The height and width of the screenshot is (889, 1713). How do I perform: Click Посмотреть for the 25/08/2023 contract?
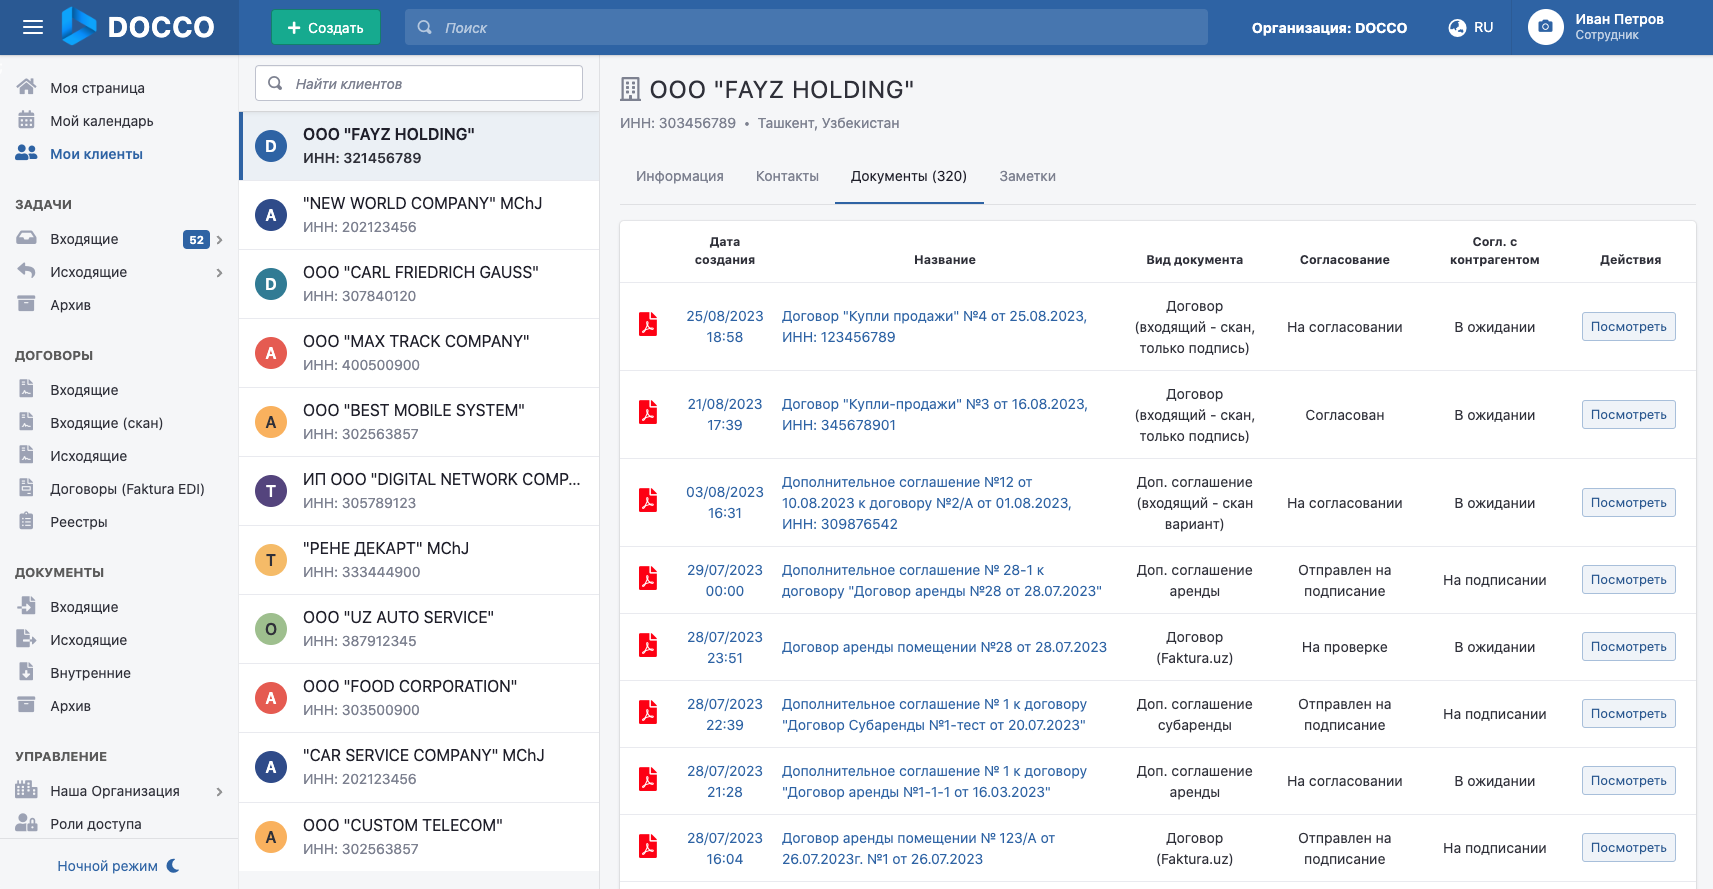(x=1628, y=326)
